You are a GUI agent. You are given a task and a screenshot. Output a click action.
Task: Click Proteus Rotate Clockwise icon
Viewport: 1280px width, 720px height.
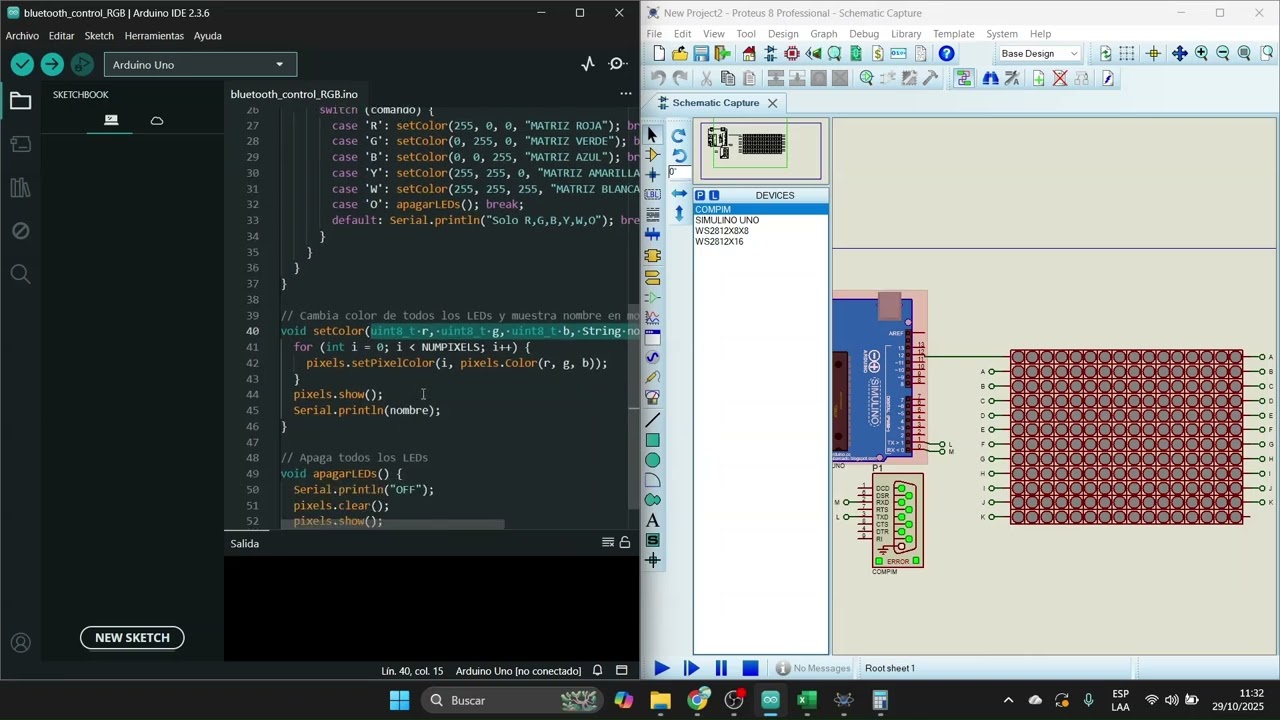pyautogui.click(x=679, y=136)
